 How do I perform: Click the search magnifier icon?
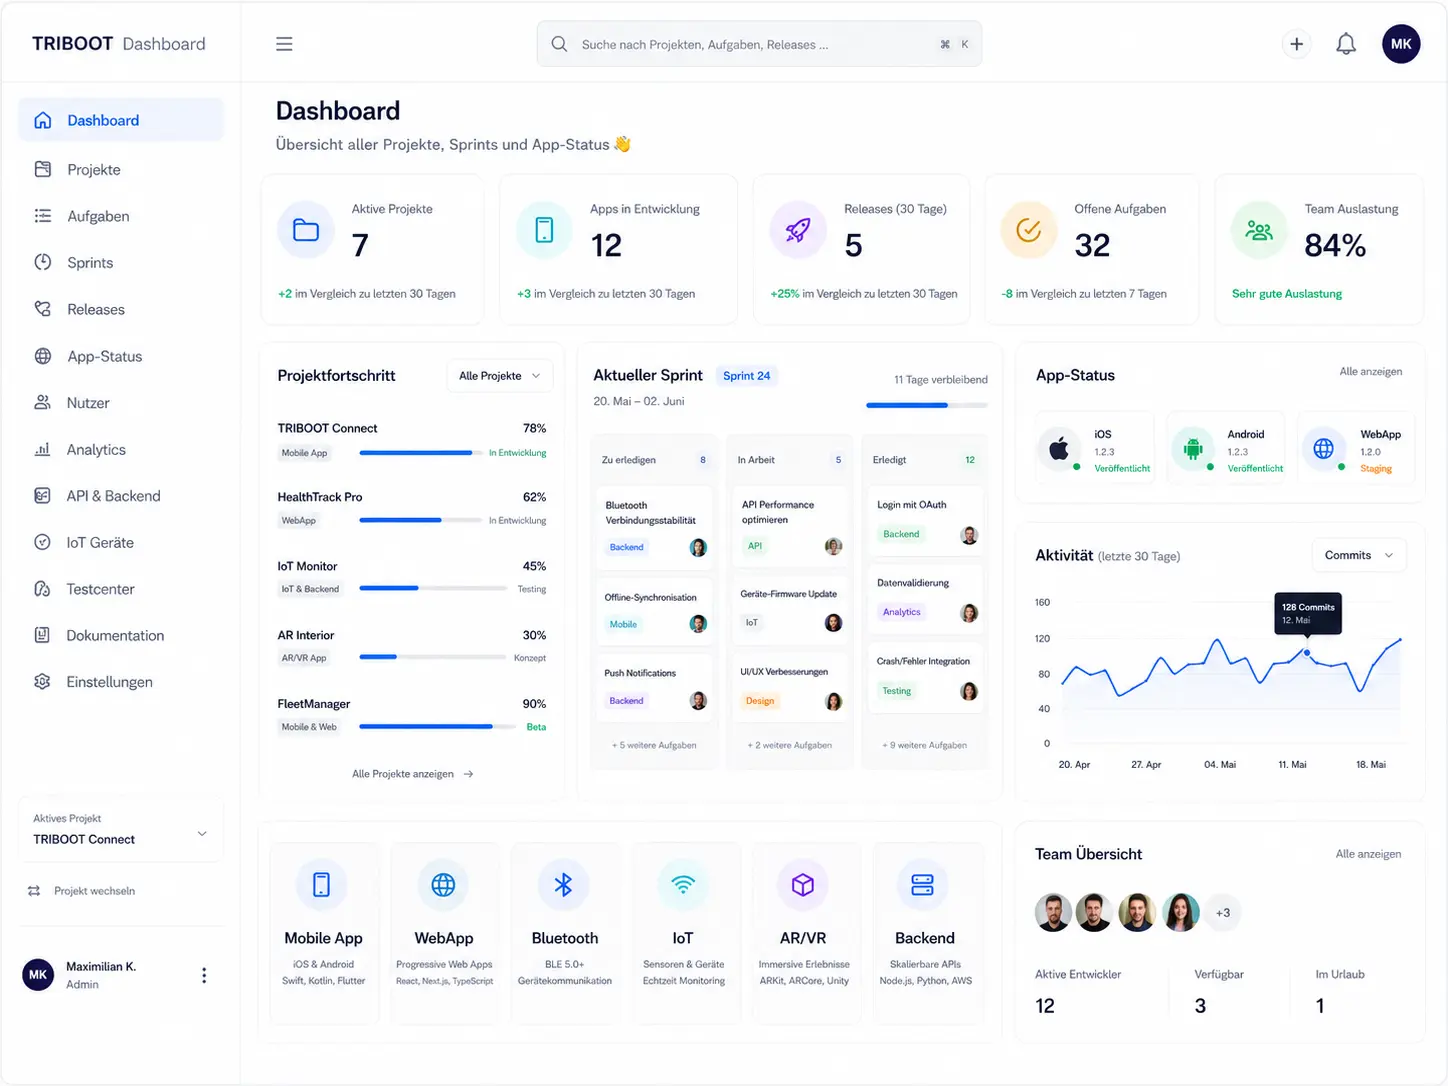point(560,44)
